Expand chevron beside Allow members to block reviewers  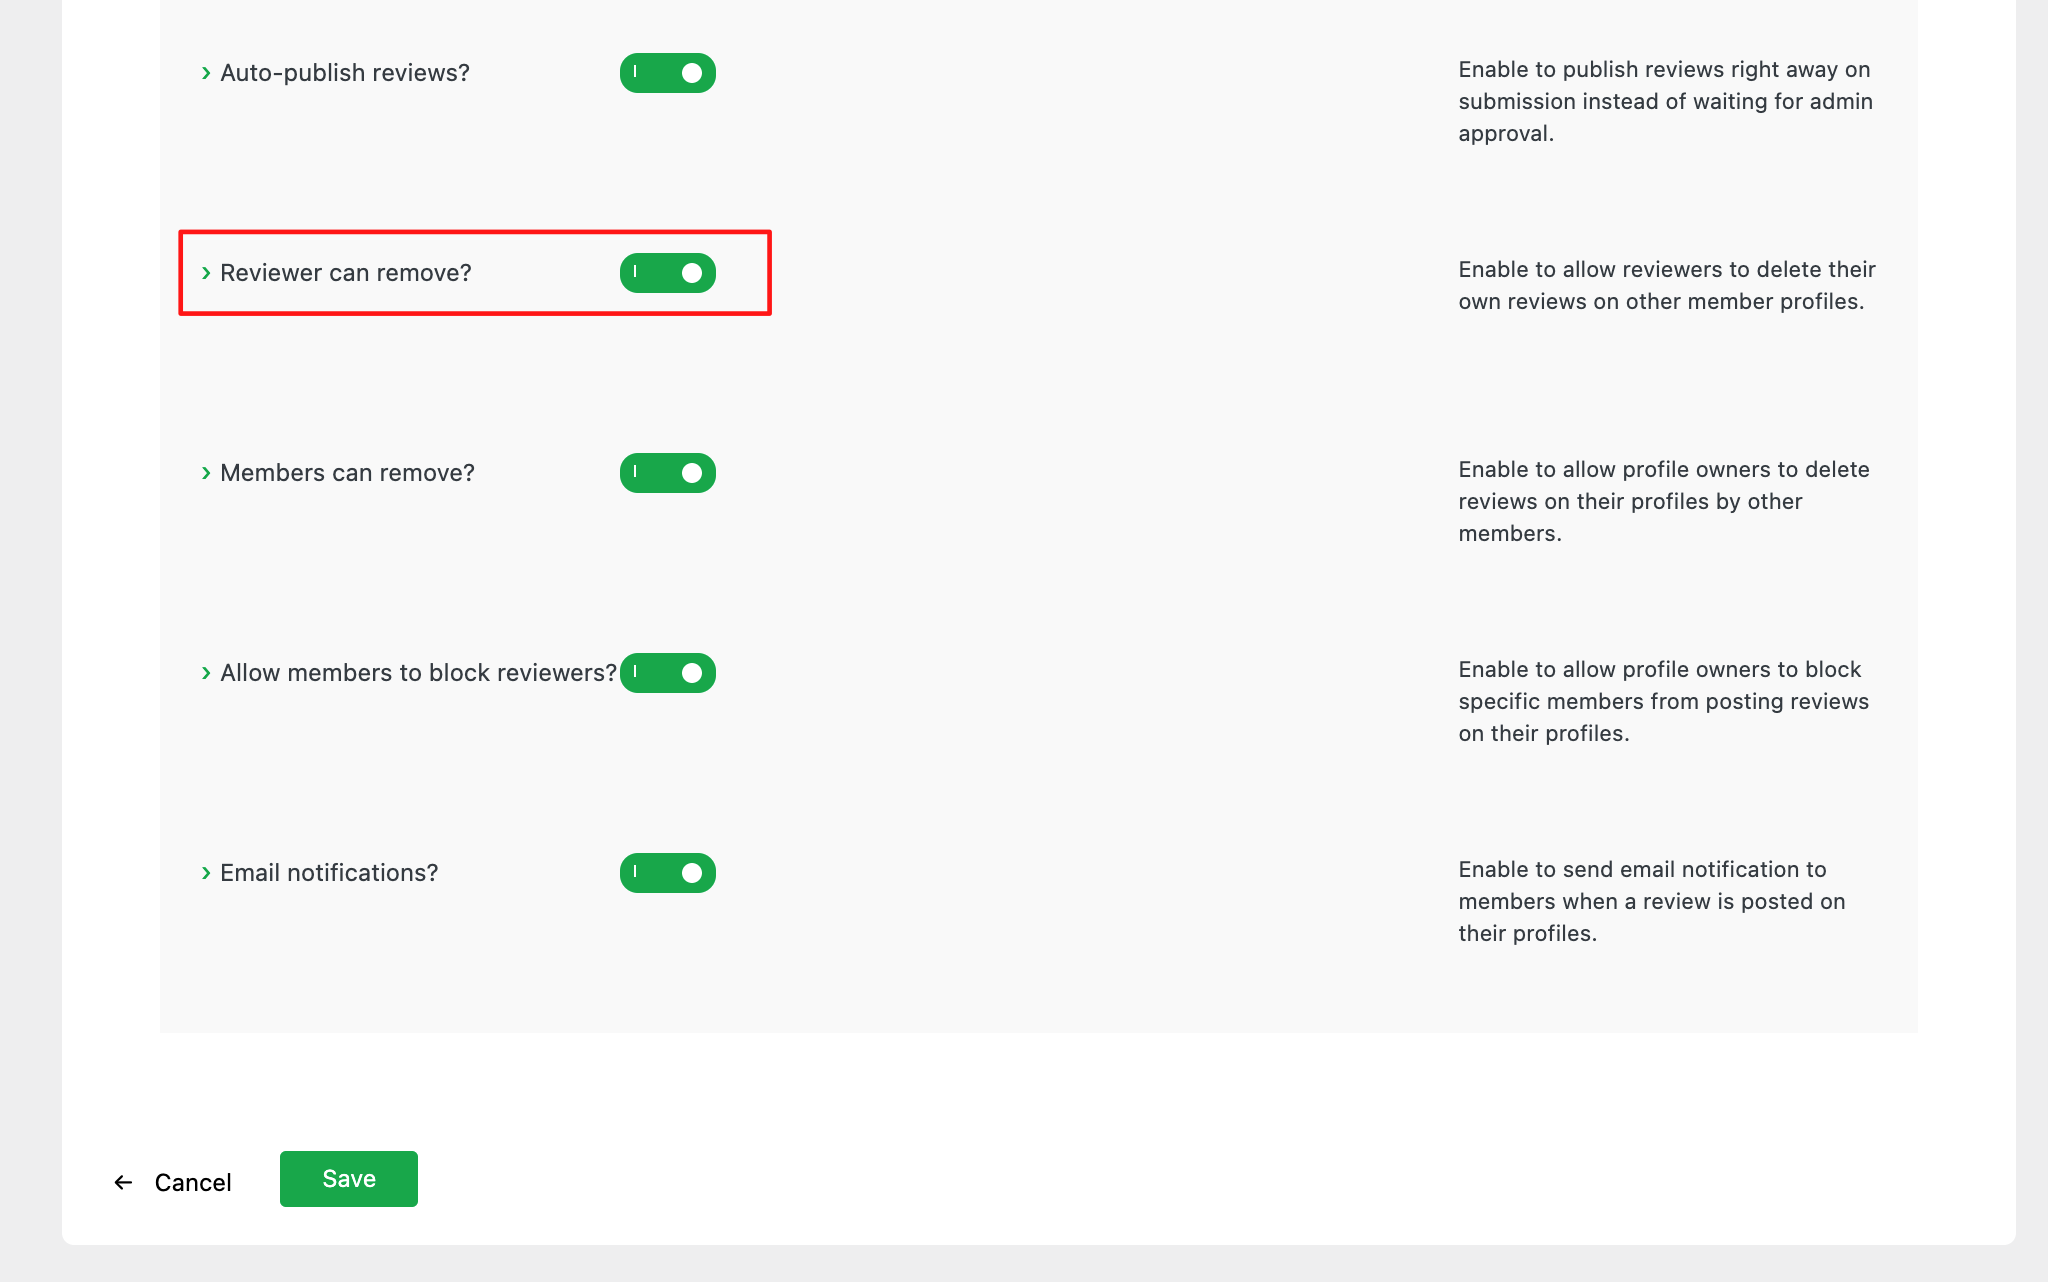(x=206, y=673)
